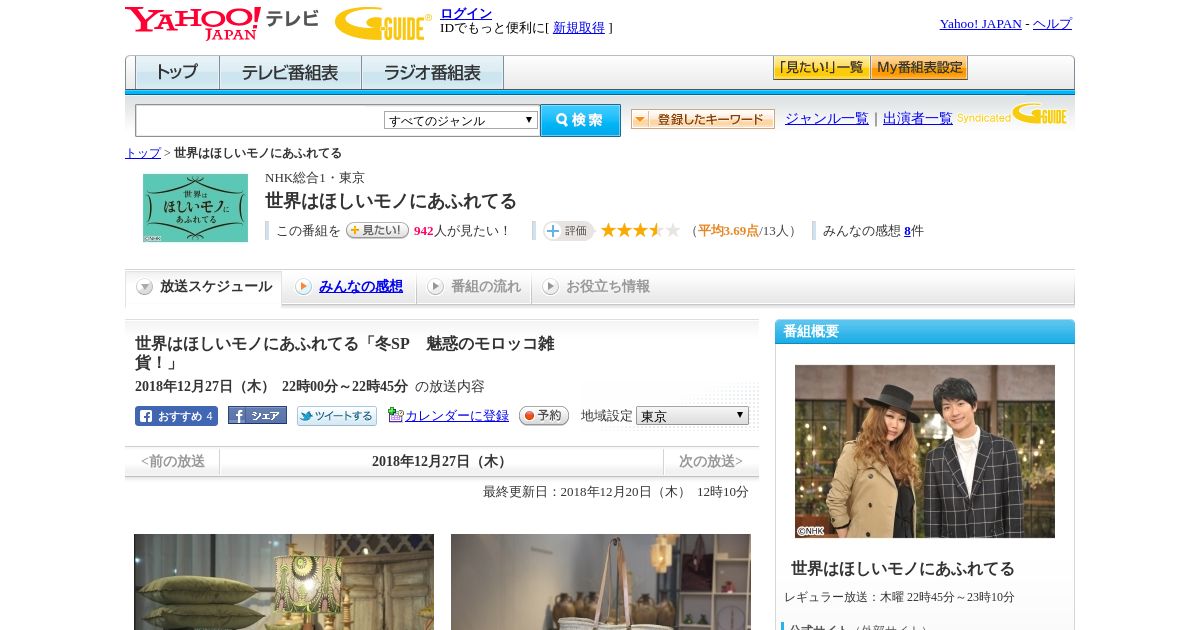
Task: Open the ジャンル一覧 link
Action: tap(827, 118)
